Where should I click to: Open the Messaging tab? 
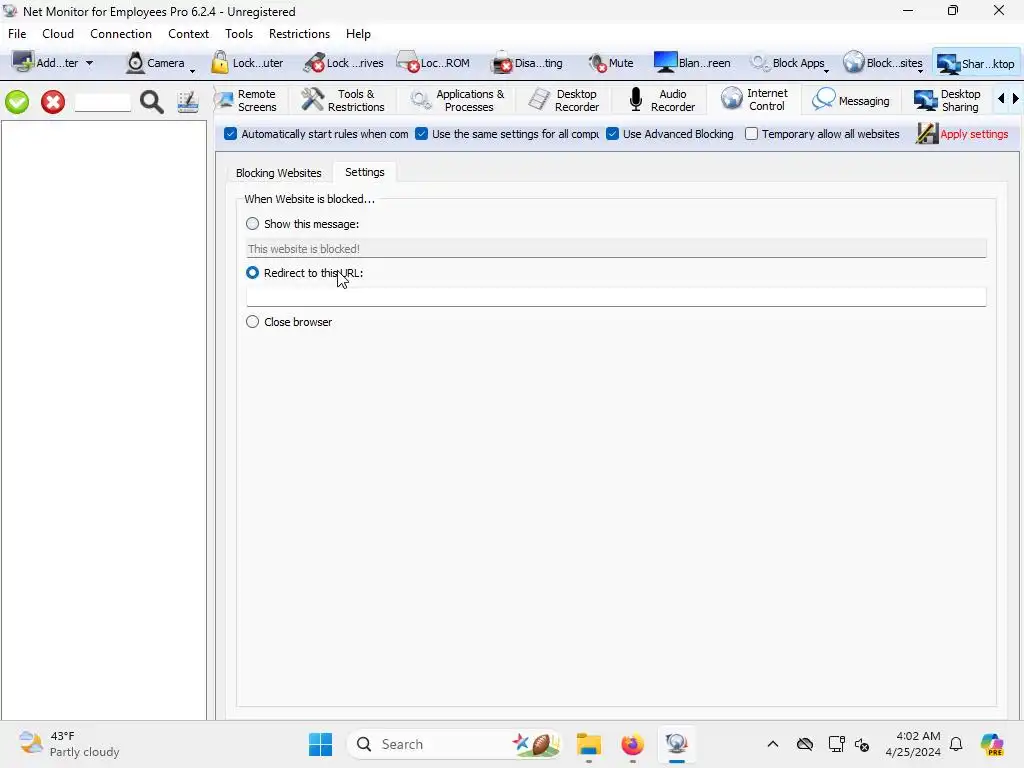850,101
